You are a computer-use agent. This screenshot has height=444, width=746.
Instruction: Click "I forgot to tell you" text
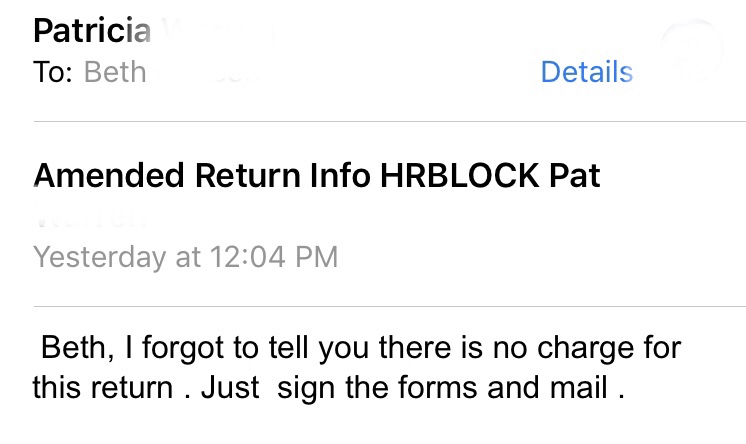tap(242, 349)
